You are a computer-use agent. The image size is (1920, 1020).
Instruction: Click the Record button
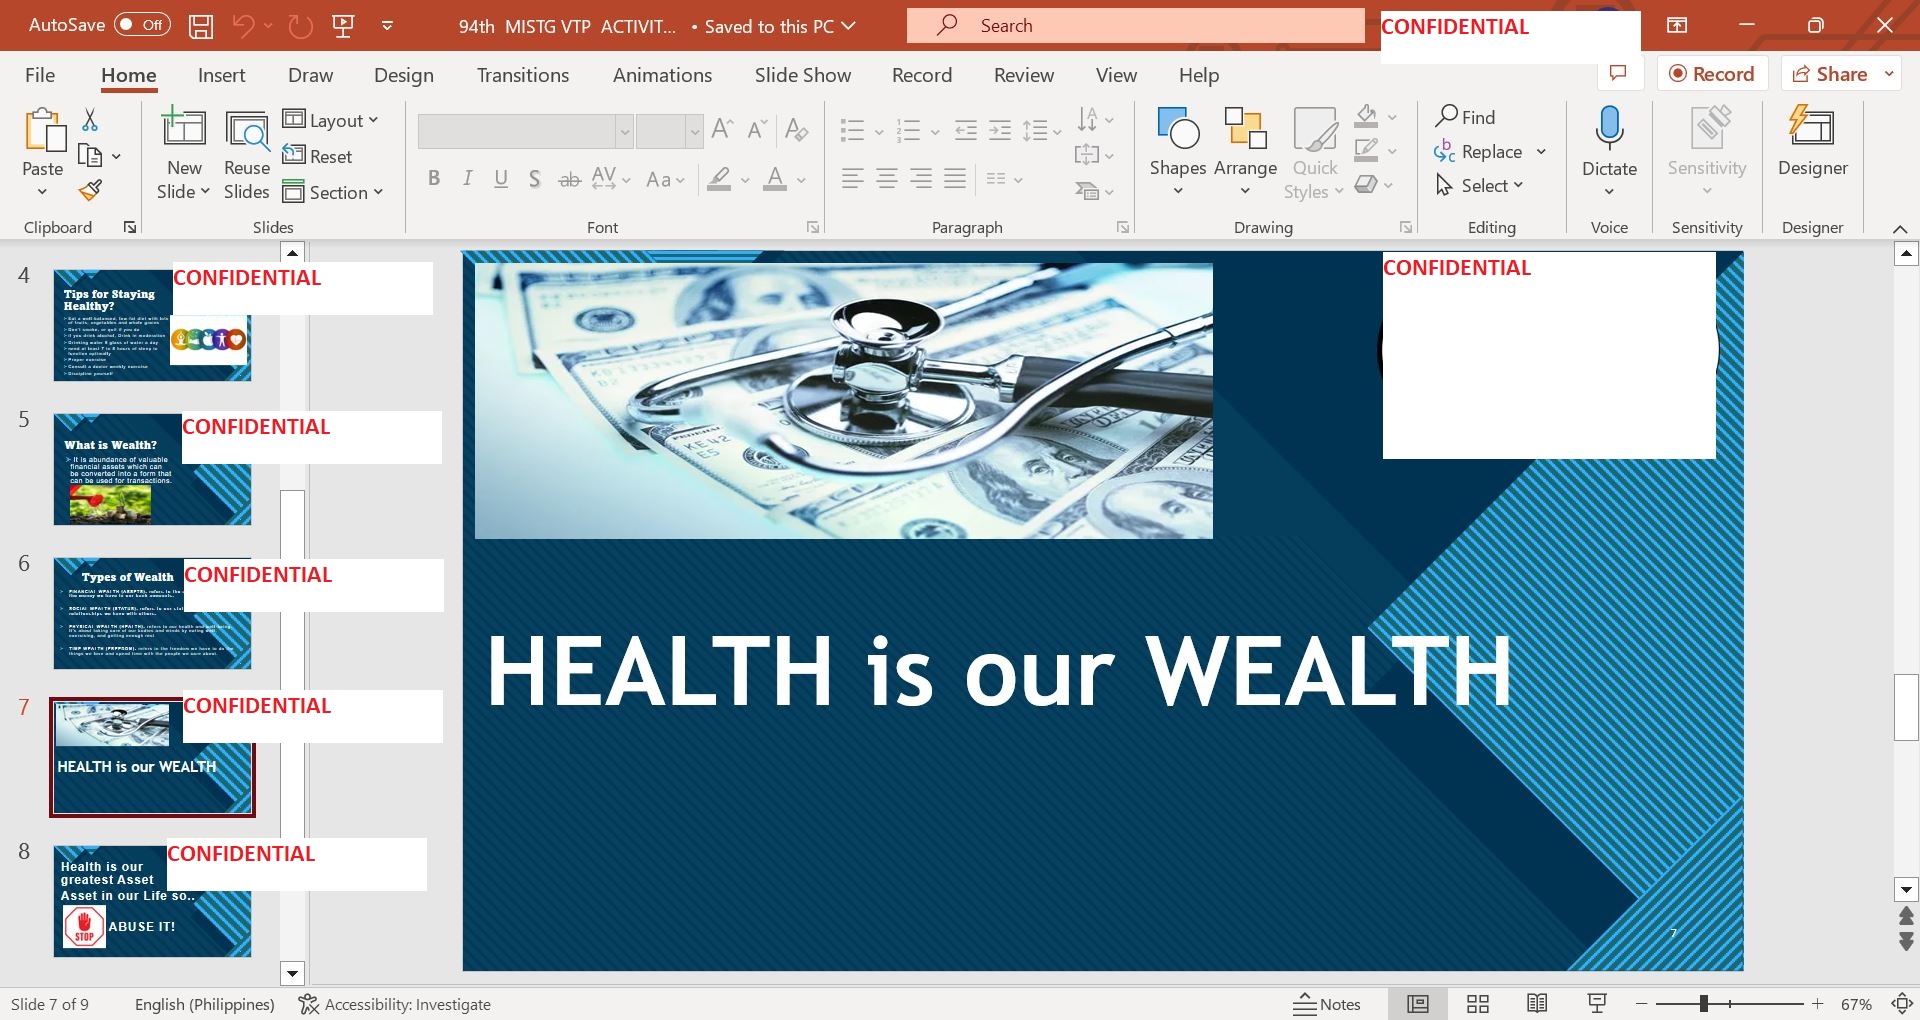point(1712,74)
